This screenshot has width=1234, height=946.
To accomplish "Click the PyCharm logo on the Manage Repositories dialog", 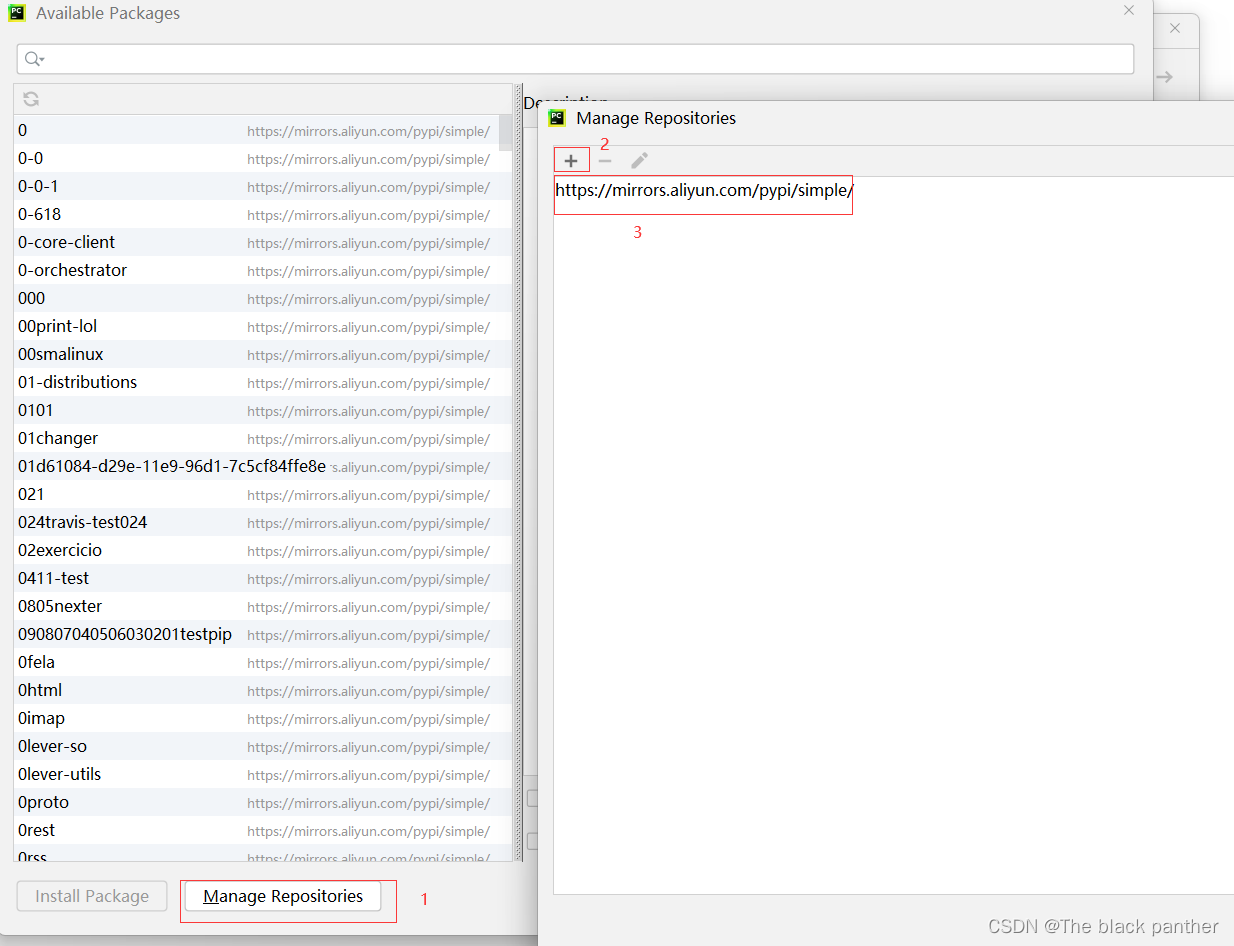I will 557,117.
